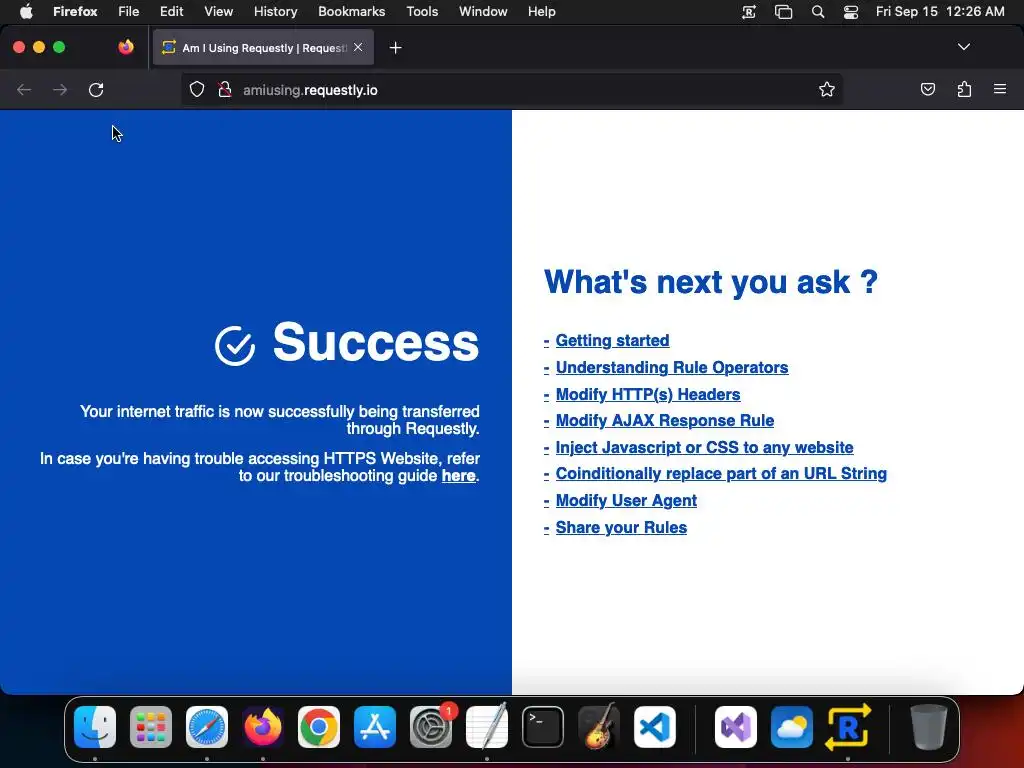Open the Help menu
The image size is (1024, 768).
541,12
